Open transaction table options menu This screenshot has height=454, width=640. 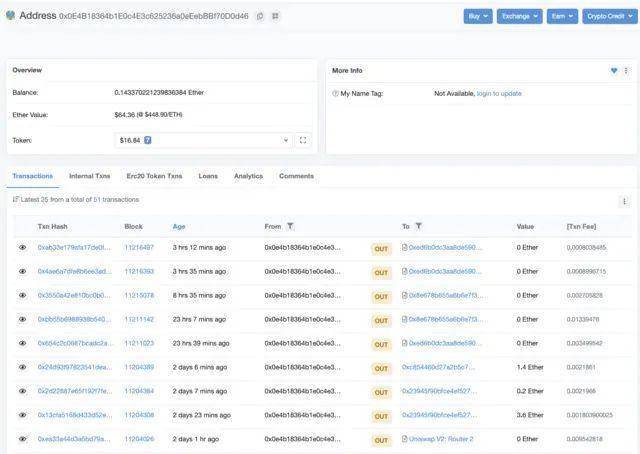coord(624,201)
